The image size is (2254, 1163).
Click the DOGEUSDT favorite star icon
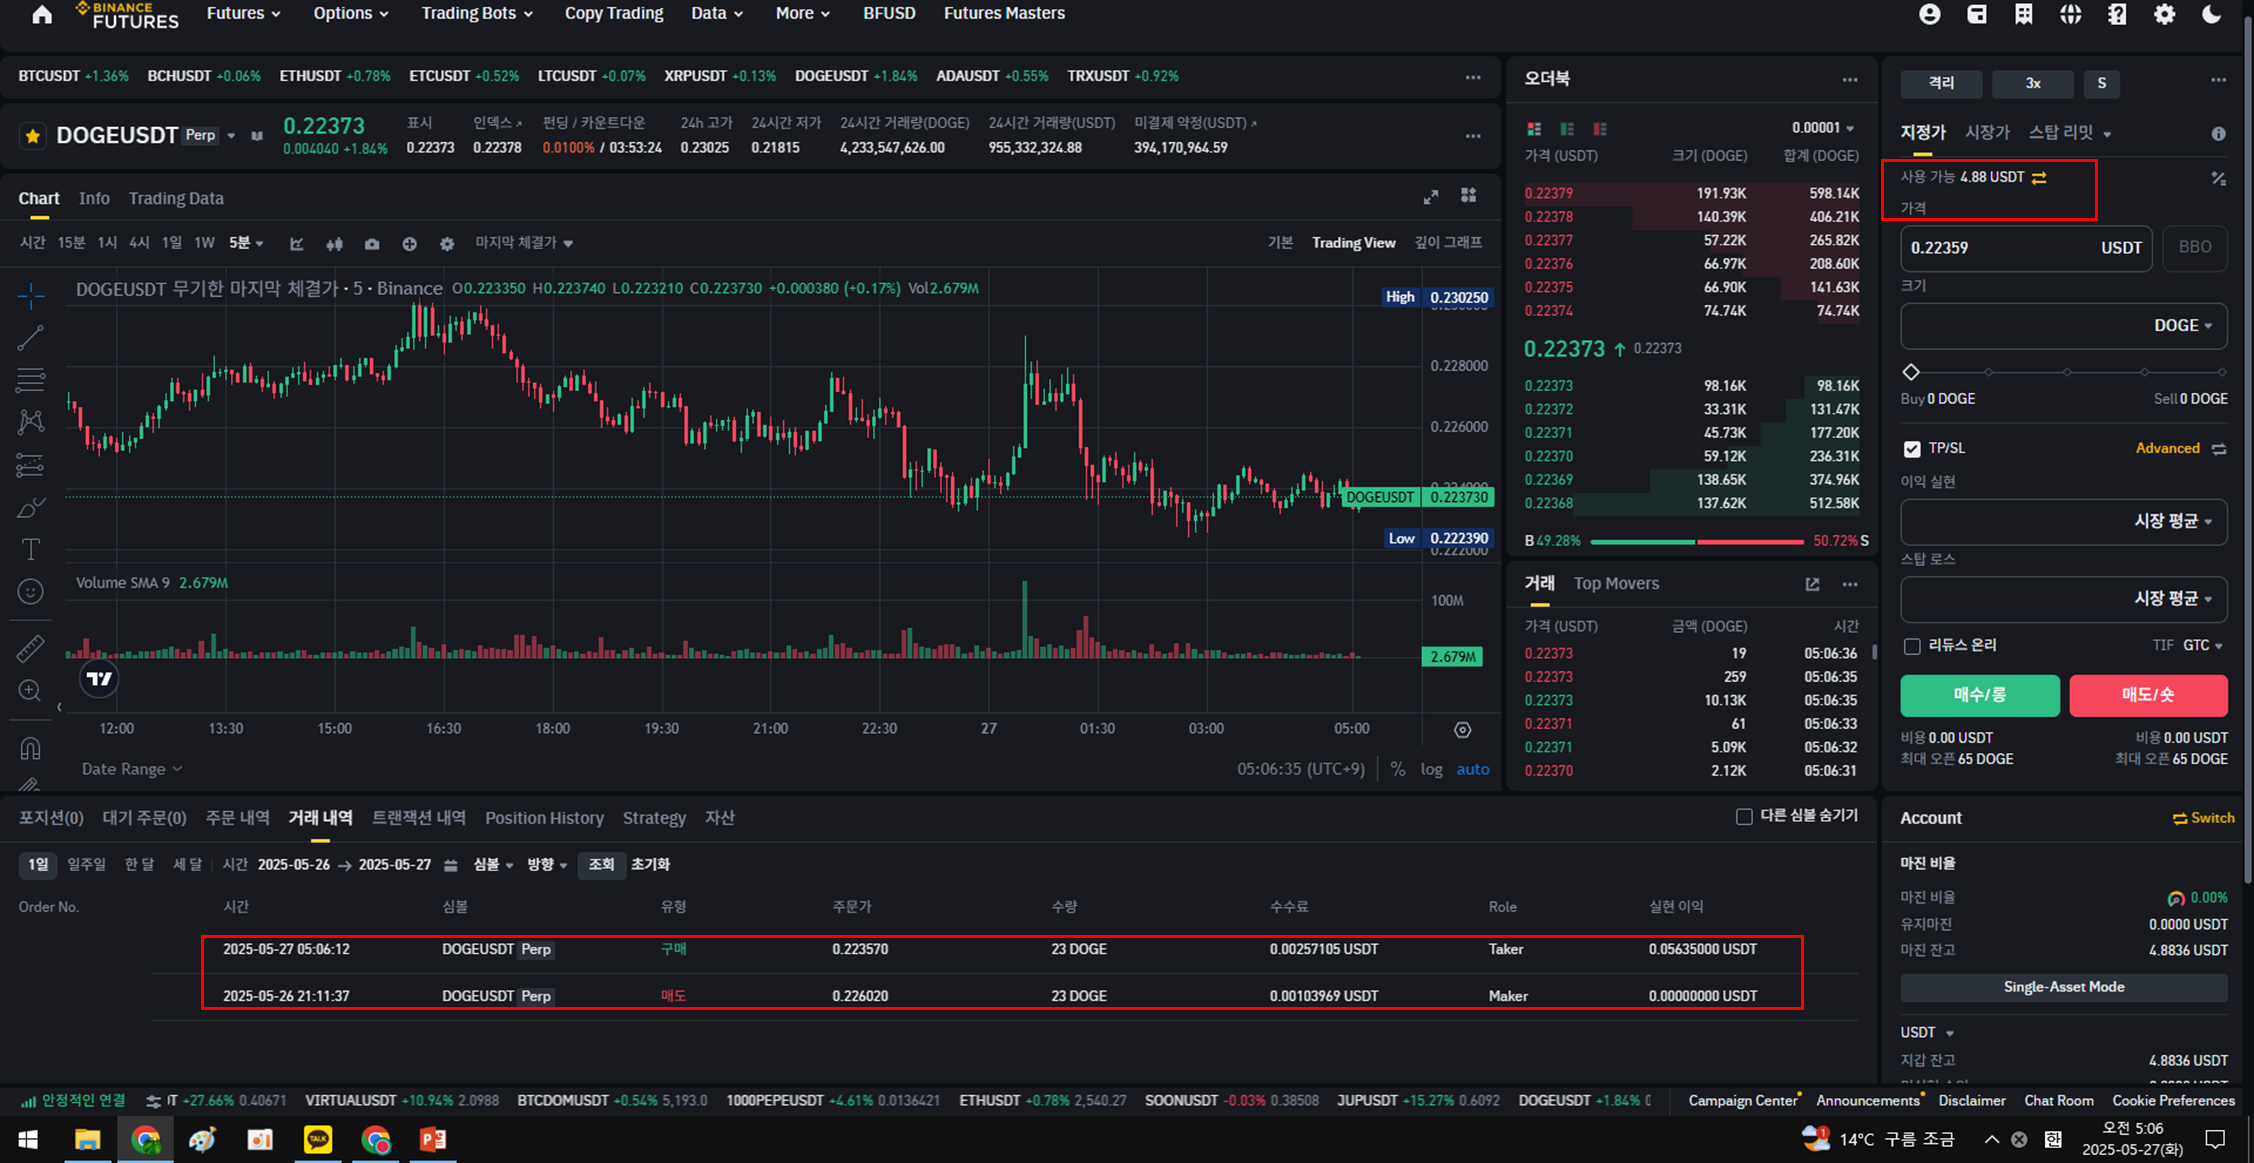pos(33,136)
